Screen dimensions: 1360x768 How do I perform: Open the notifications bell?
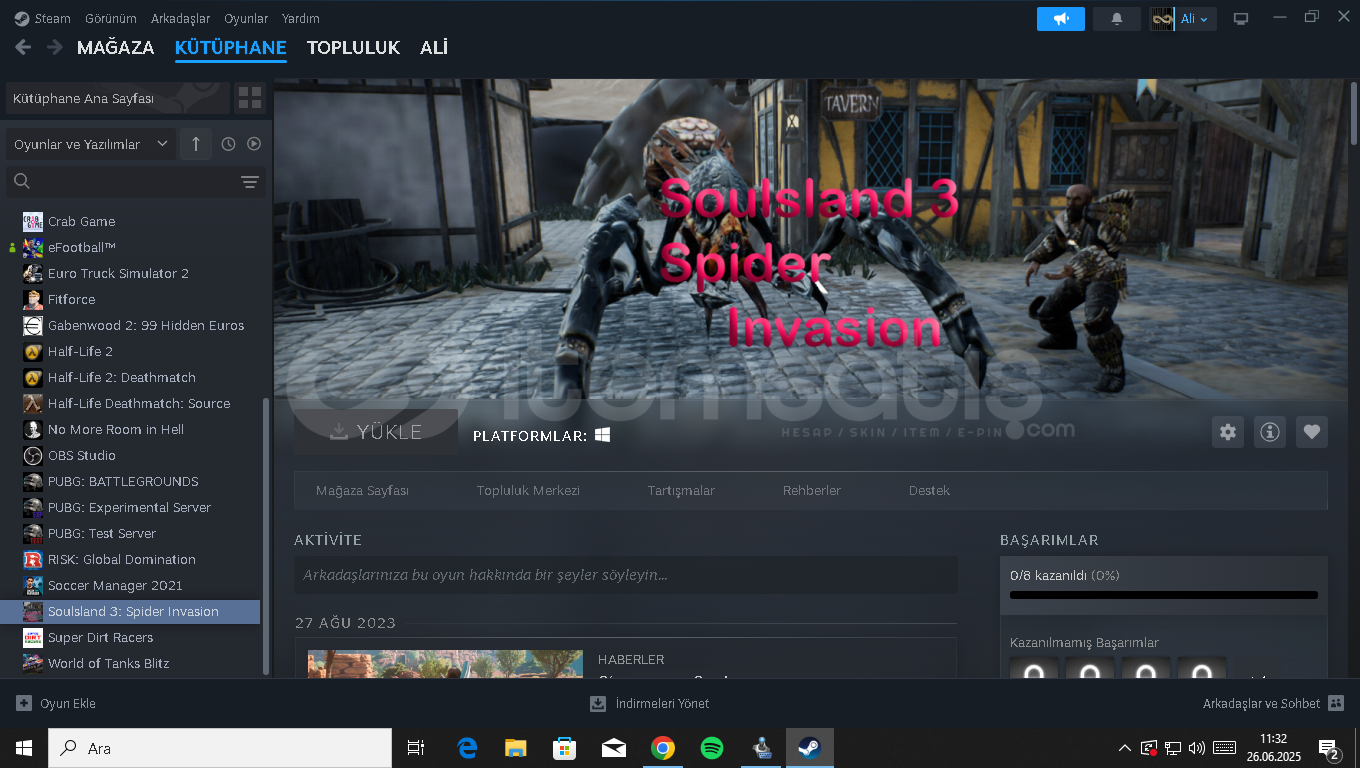pyautogui.click(x=1117, y=18)
